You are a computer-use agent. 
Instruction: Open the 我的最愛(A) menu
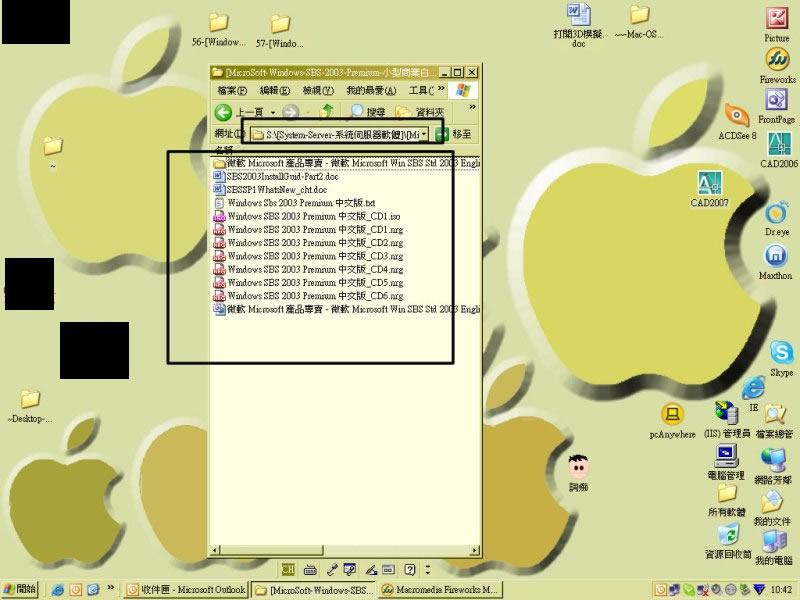pyautogui.click(x=371, y=91)
